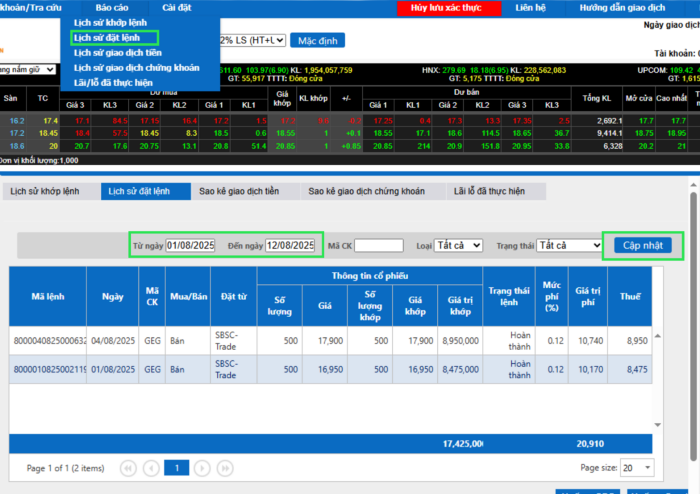The height and width of the screenshot is (494, 700).
Task: Open the 'nắm giữ' dropdown near Sàn column
Action: [x=28, y=70]
